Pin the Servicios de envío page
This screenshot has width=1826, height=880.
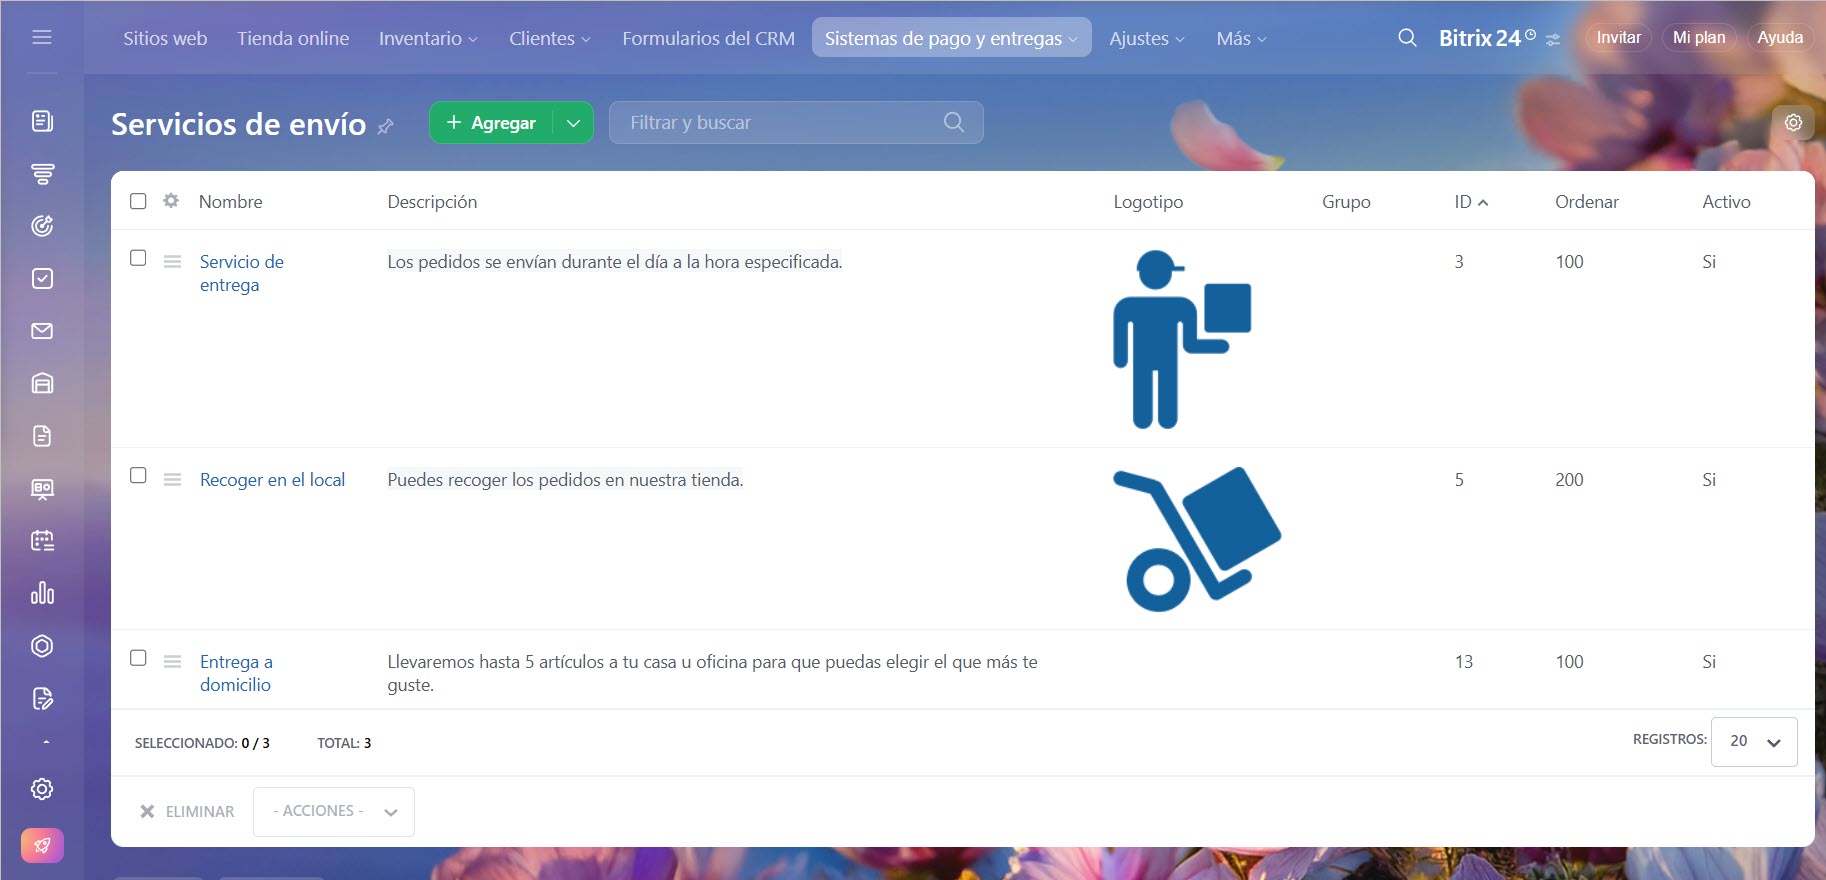point(385,126)
